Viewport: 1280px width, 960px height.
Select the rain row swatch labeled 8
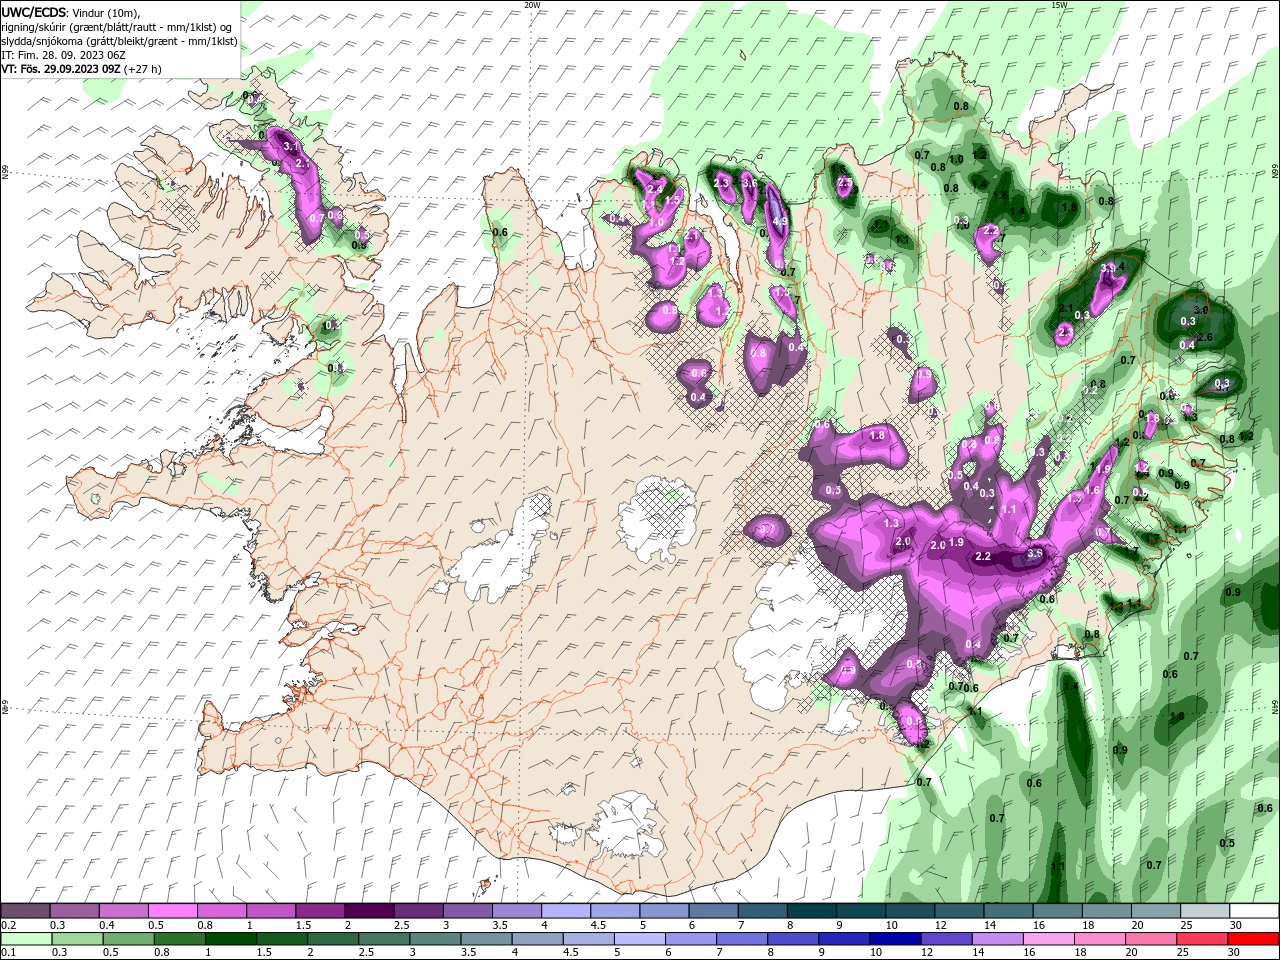[x=793, y=939]
